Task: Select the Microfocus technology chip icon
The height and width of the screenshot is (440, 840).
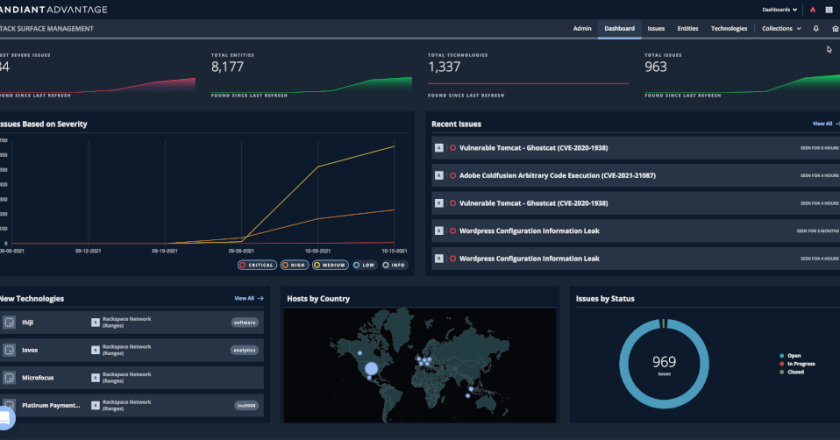Action: [9, 378]
